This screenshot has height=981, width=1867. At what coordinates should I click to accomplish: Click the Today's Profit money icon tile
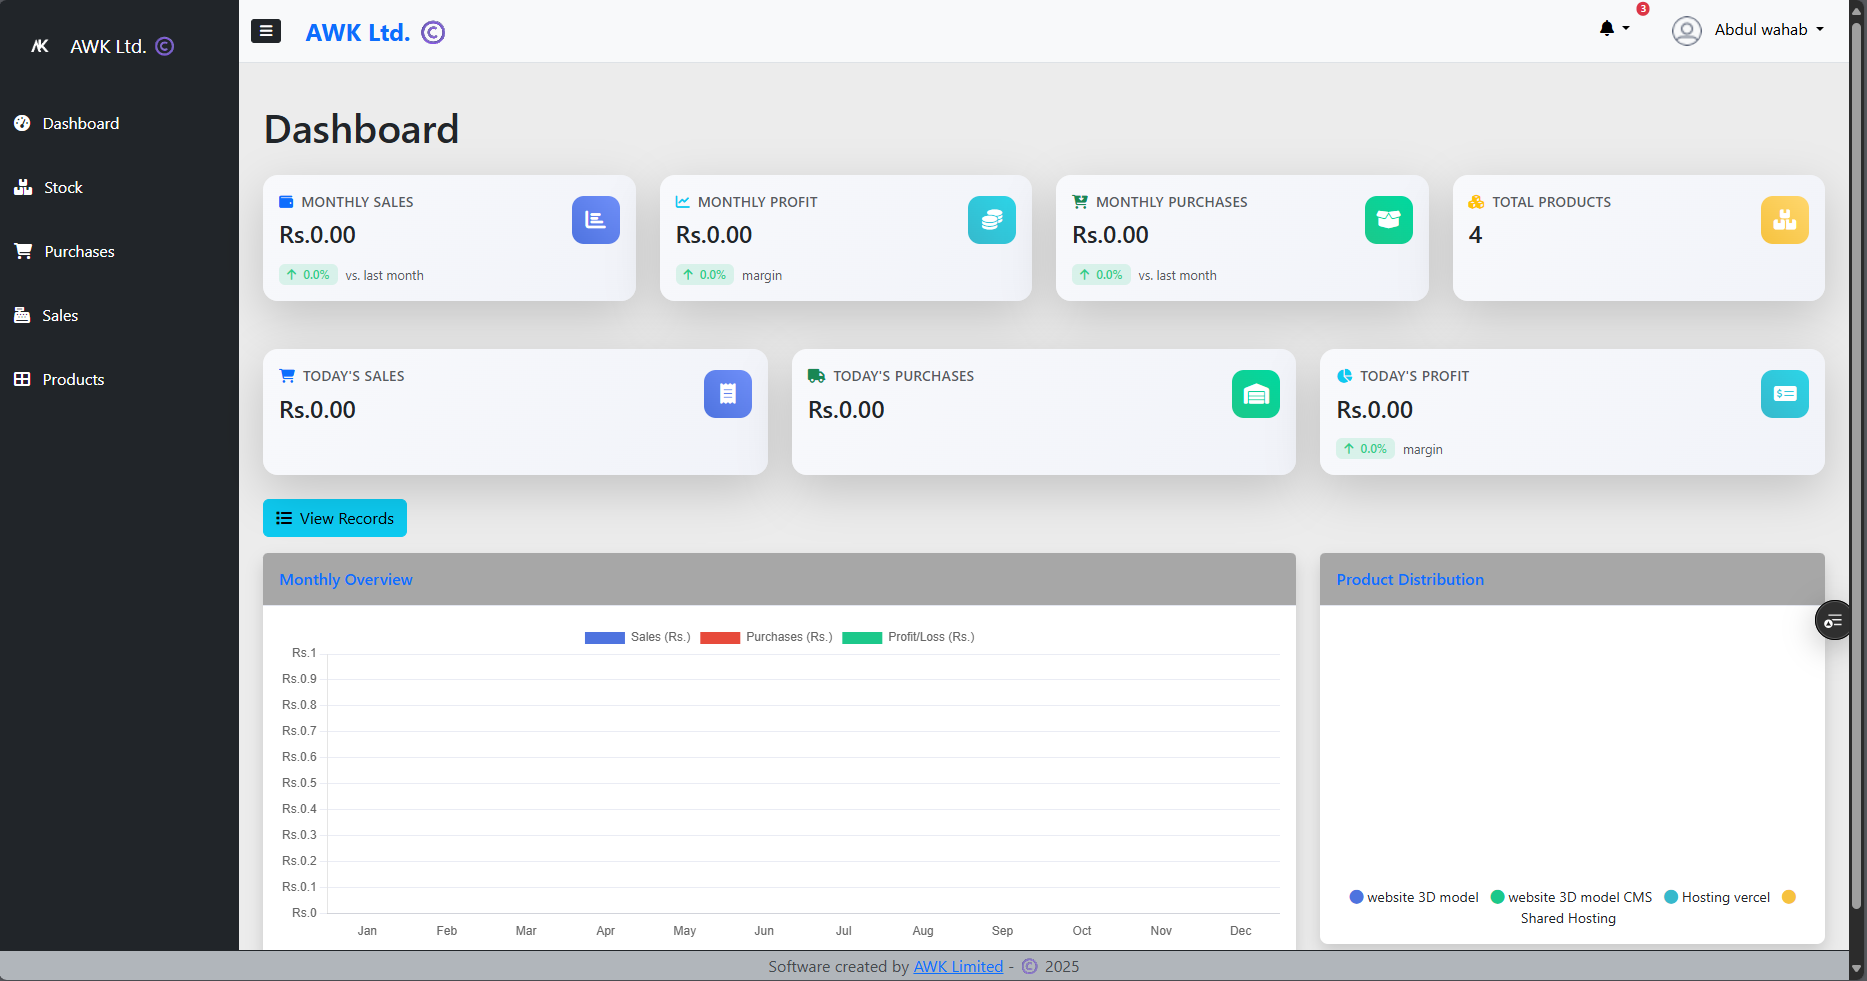(1785, 394)
